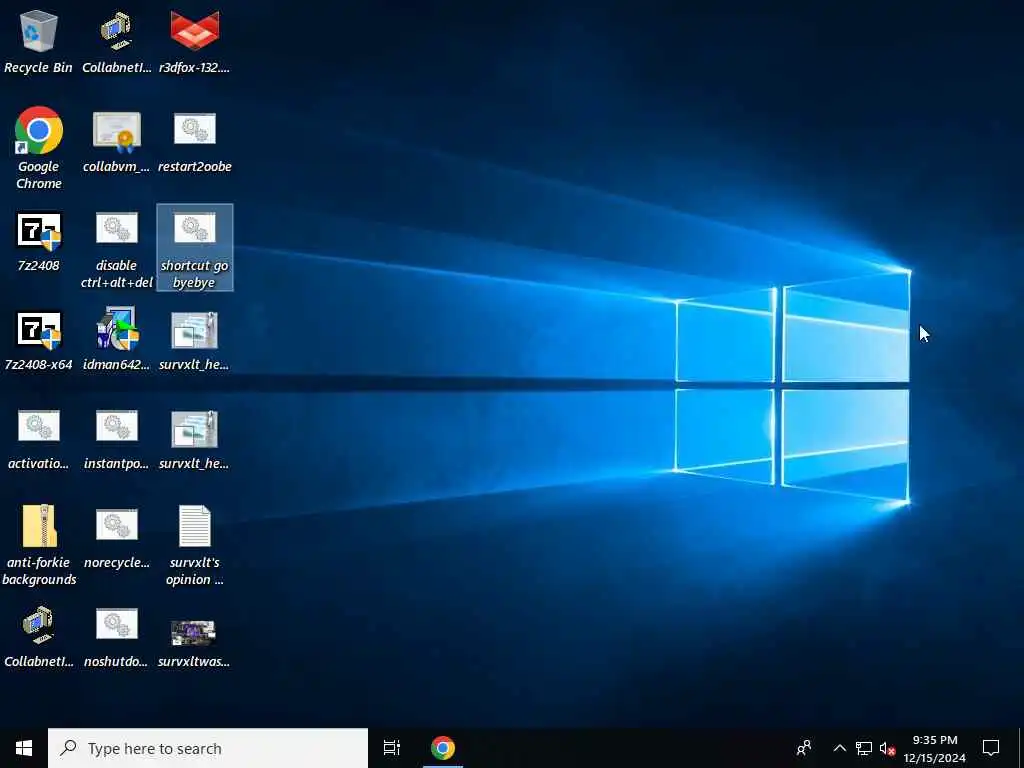Open the Windows Start menu
Screen dimensions: 1024x768
(24, 748)
